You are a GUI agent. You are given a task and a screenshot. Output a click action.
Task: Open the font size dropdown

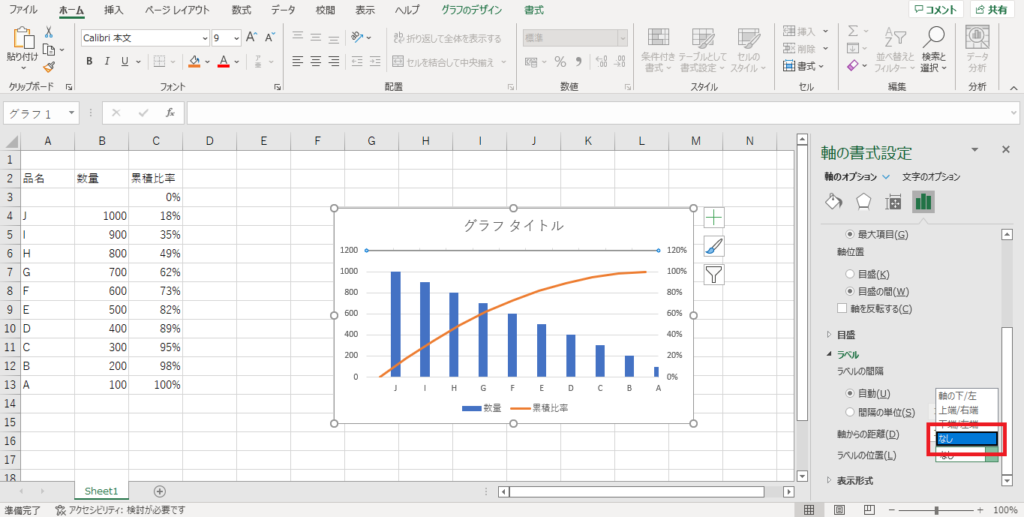click(236, 38)
